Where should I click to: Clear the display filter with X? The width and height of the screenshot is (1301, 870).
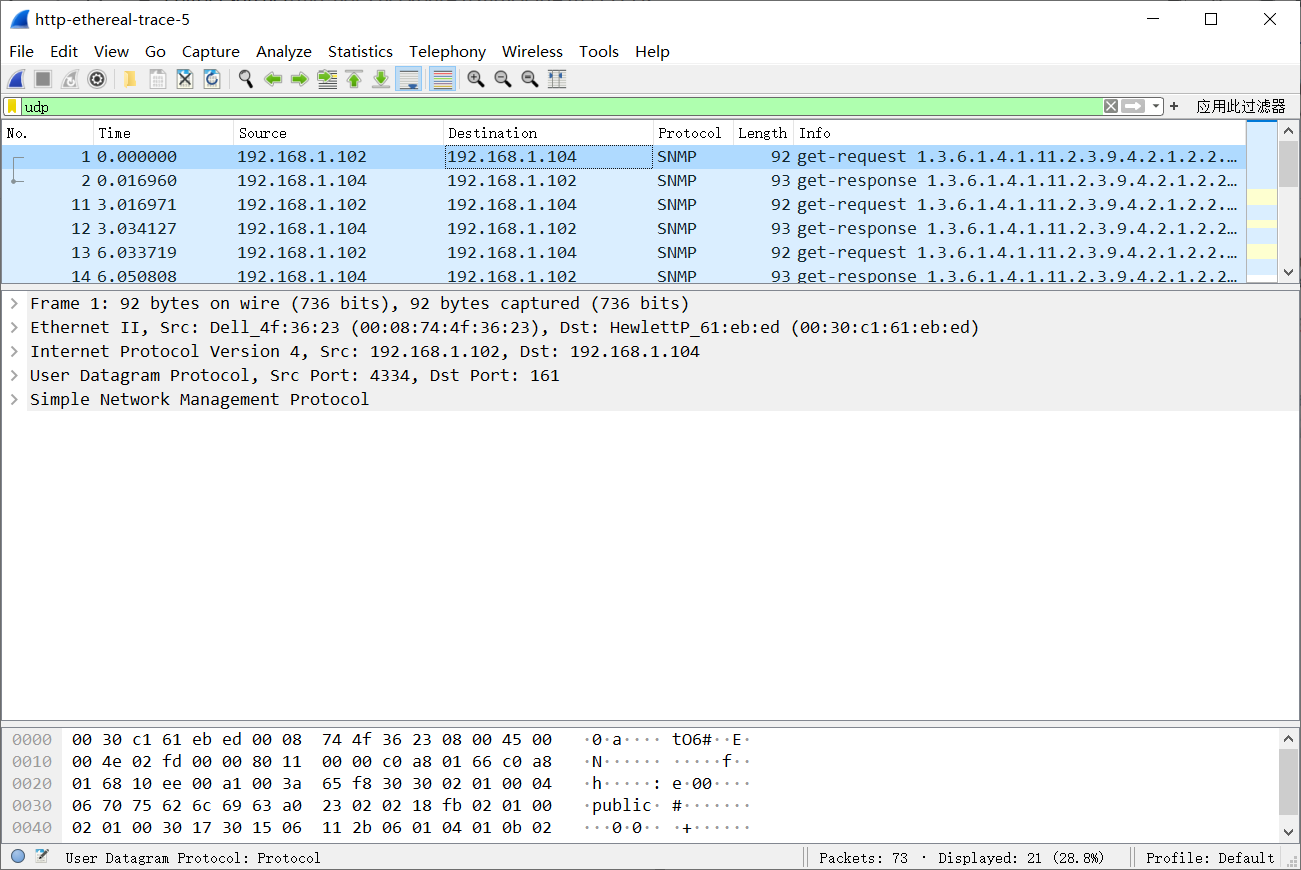coord(1111,106)
